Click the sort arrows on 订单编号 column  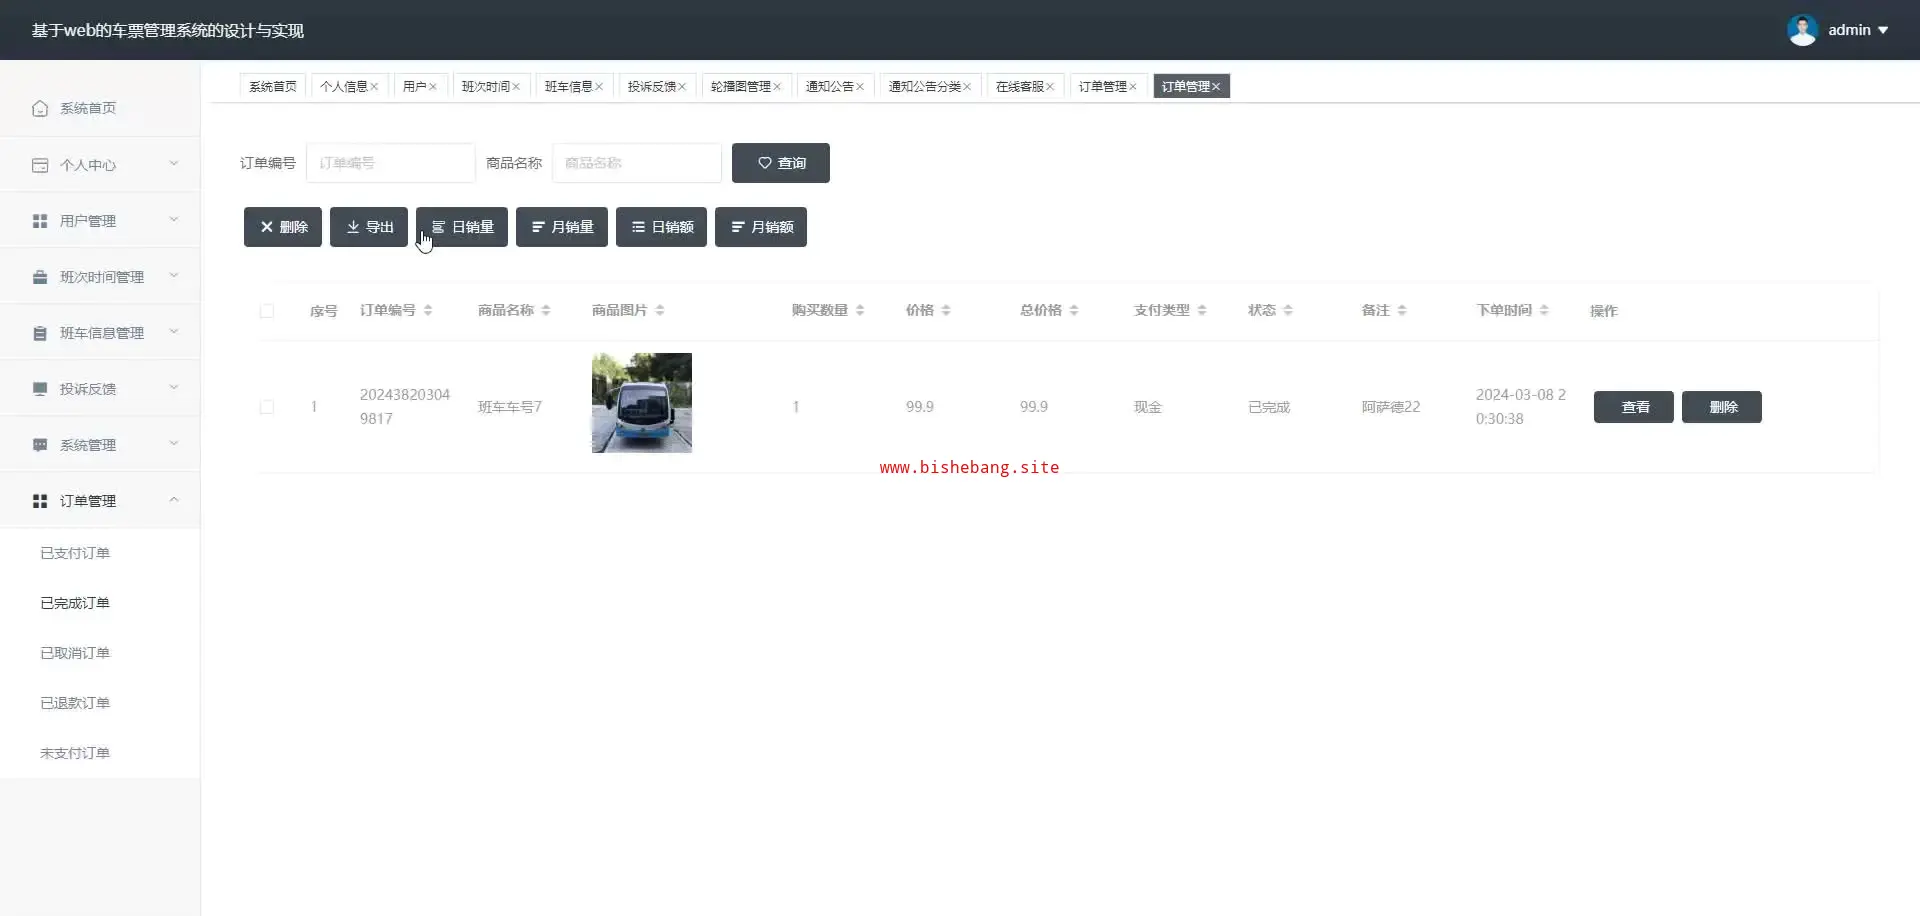click(x=428, y=311)
